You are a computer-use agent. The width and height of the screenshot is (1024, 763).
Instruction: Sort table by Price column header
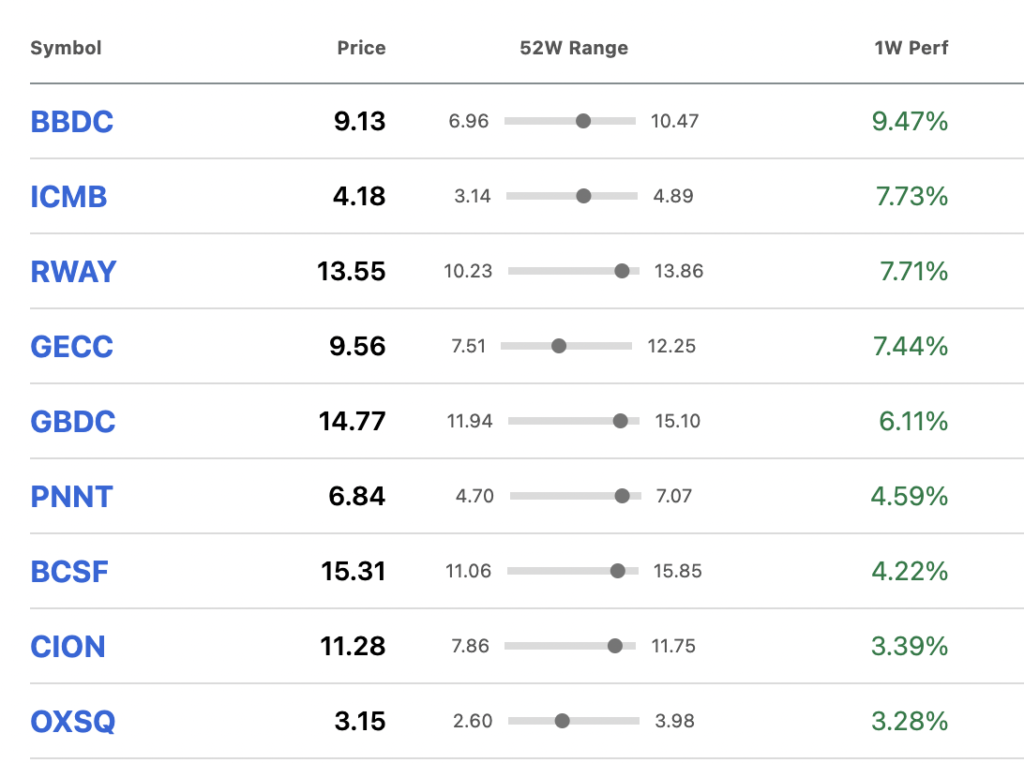tap(361, 48)
